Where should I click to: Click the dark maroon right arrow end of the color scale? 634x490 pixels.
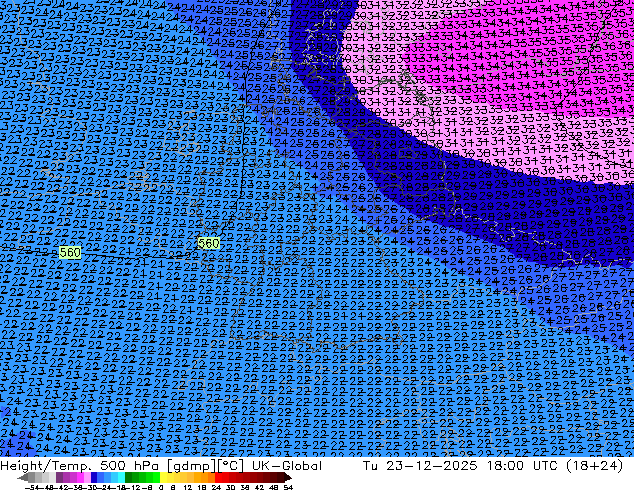click(x=287, y=477)
